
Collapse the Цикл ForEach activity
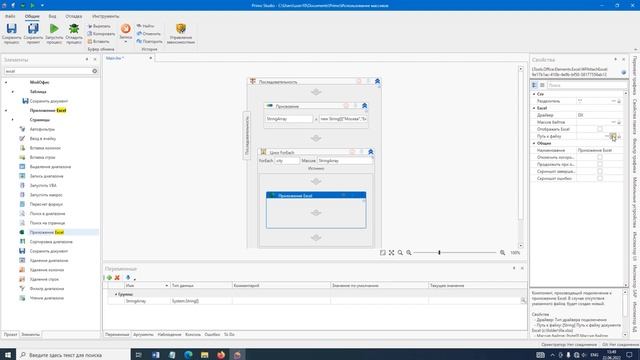tap(371, 152)
